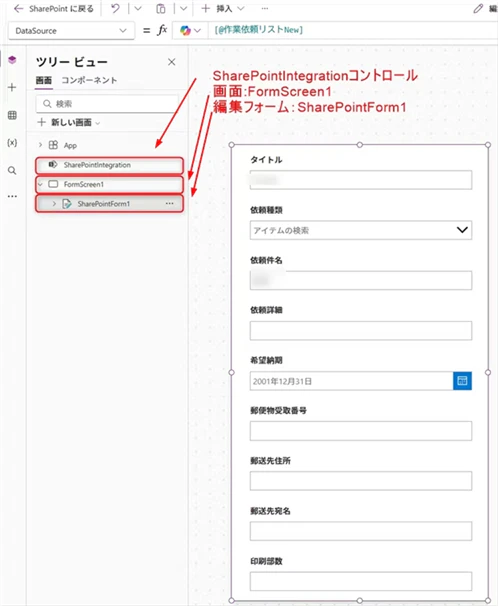Open Search magnifier icon in left sidebar
Screen dimensions: 498x606
12,170
